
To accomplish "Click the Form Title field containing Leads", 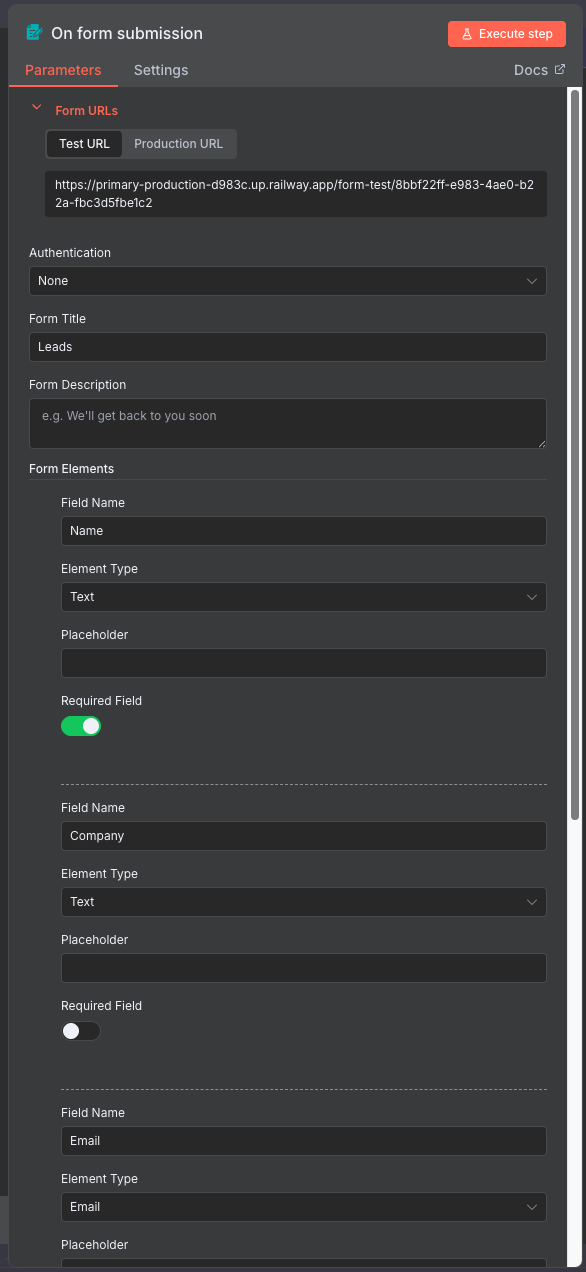I will (x=288, y=346).
